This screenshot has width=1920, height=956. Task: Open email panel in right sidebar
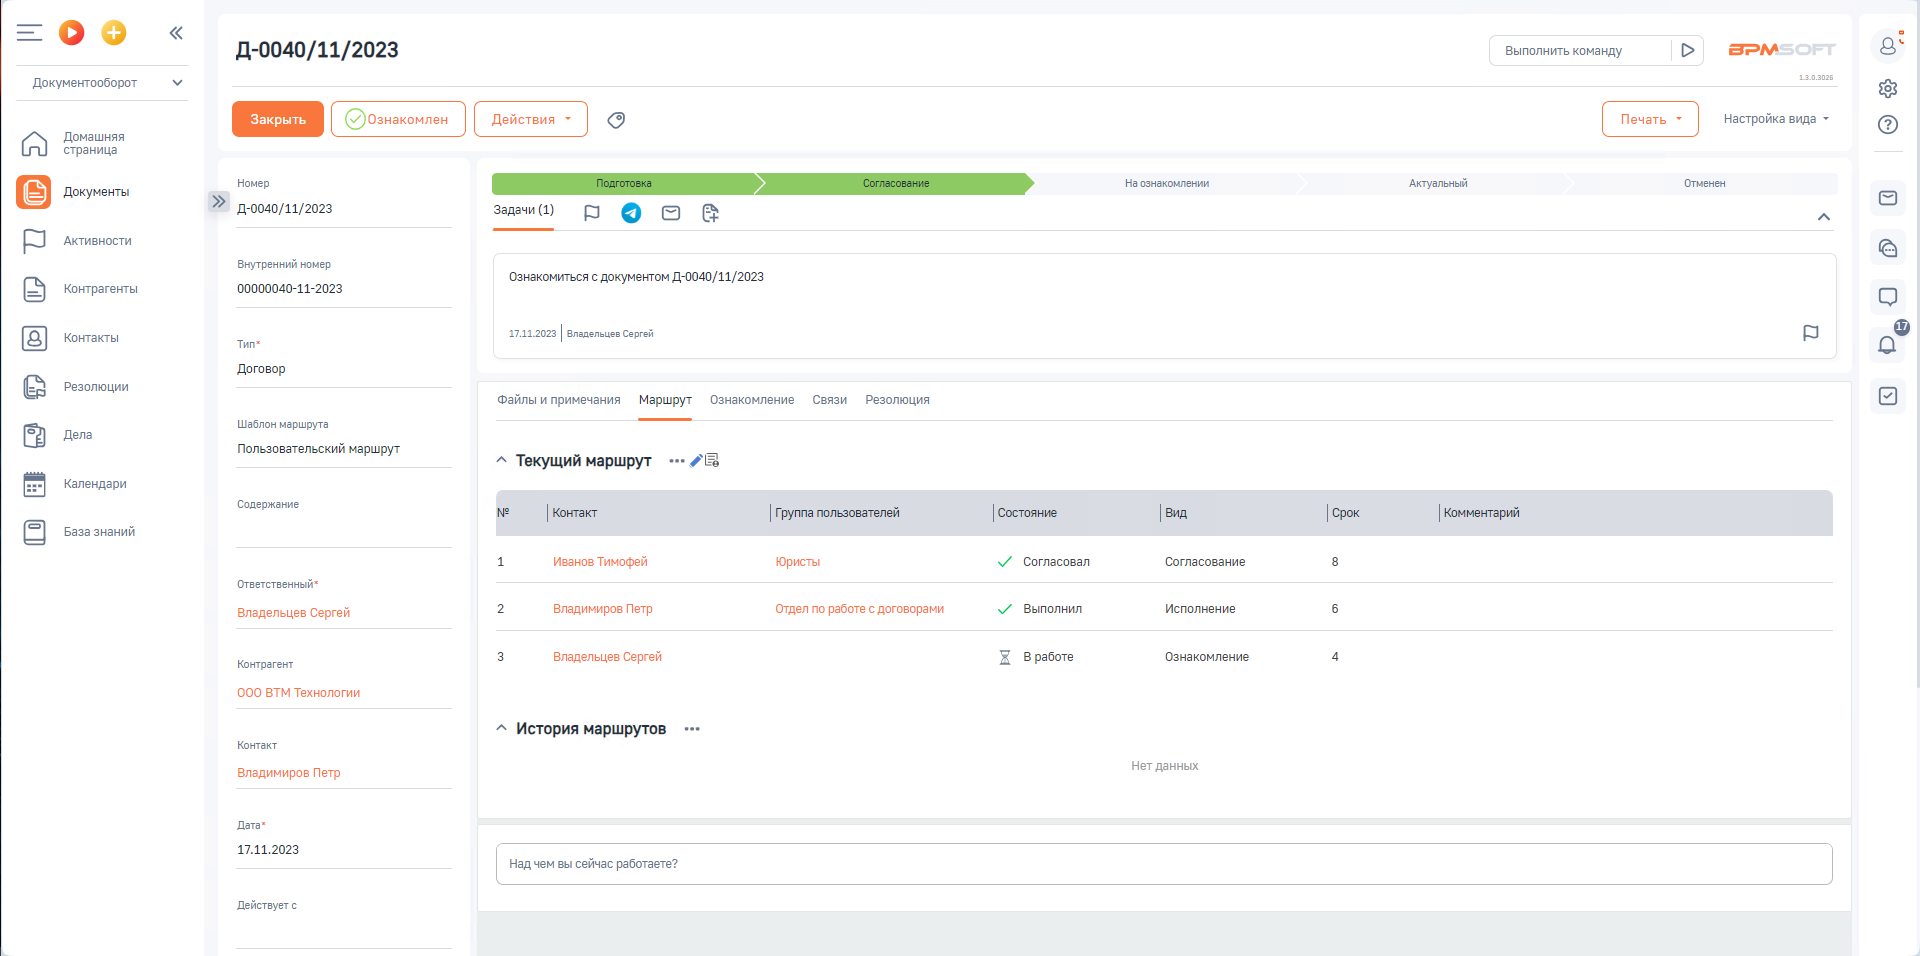(1888, 198)
